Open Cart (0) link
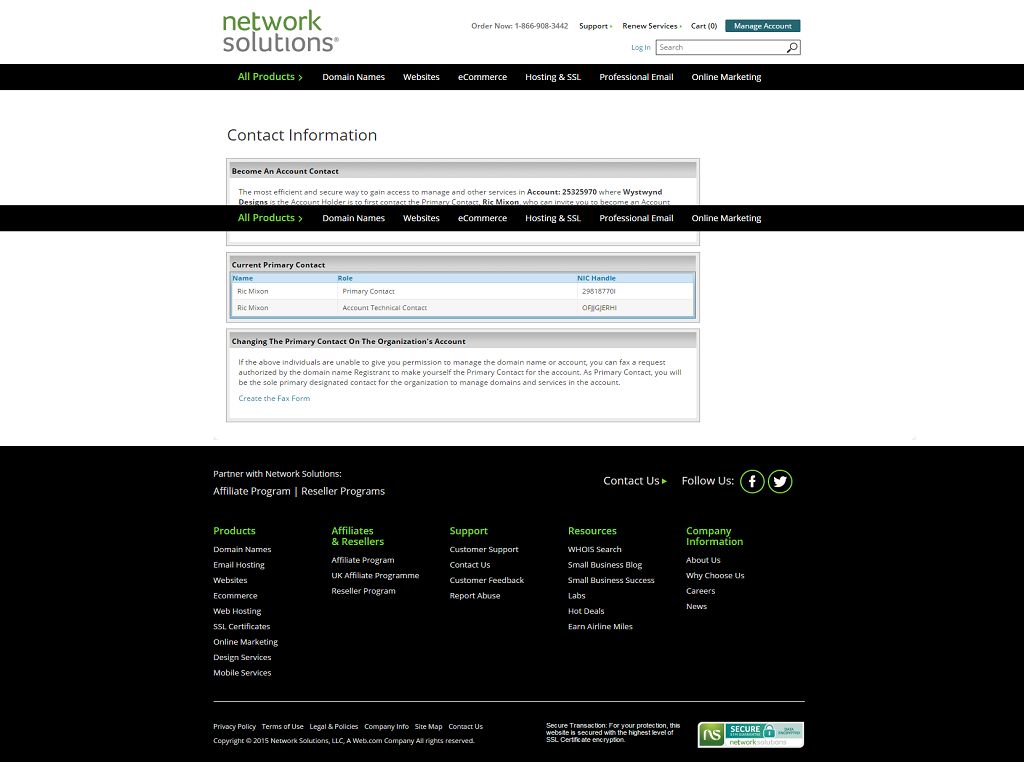The width and height of the screenshot is (1024, 768). [704, 26]
